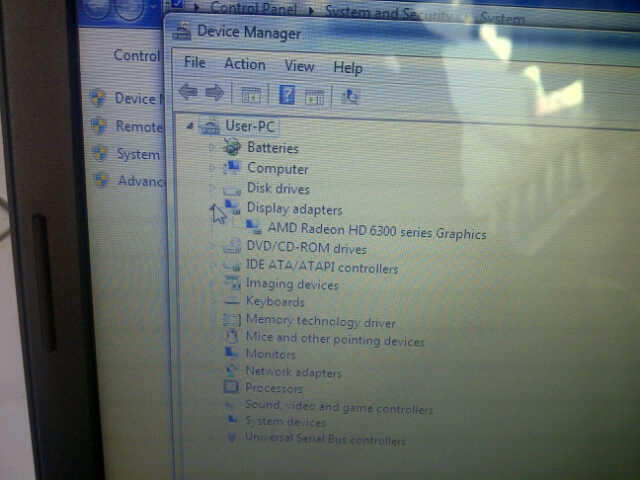
Task: Click the Scan for hardware changes icon
Action: pos(350,97)
